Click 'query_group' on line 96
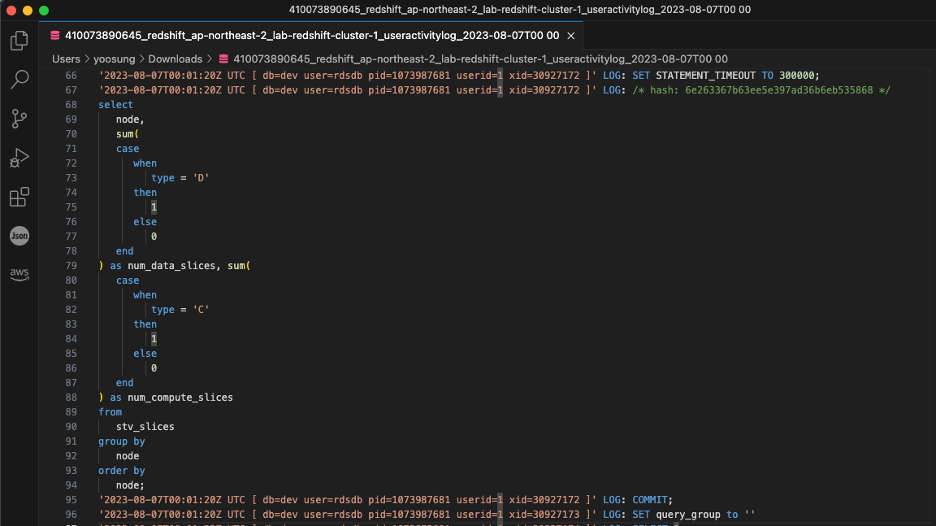The height and width of the screenshot is (526, 936). [x=688, y=515]
